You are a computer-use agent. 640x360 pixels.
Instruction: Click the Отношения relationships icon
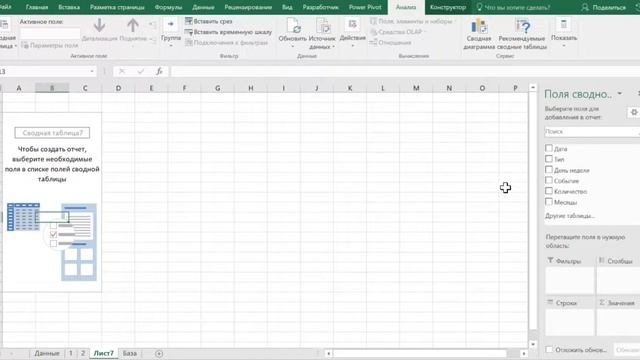point(373,42)
